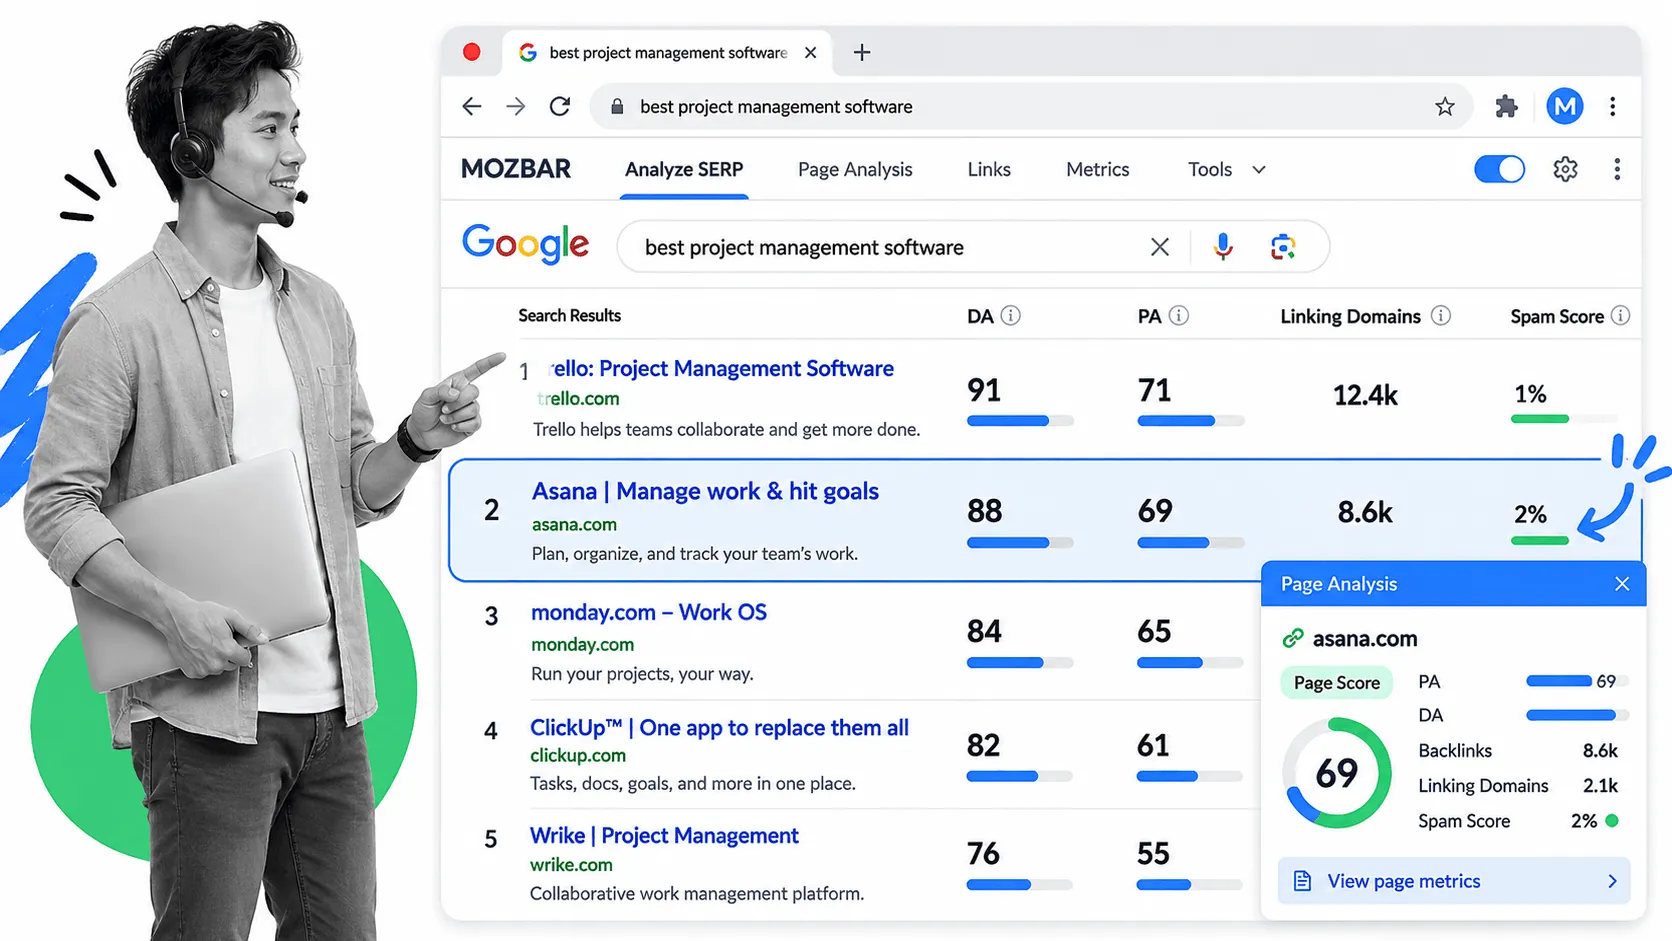
Task: Search by image with Google Lens icon
Action: 1283,247
